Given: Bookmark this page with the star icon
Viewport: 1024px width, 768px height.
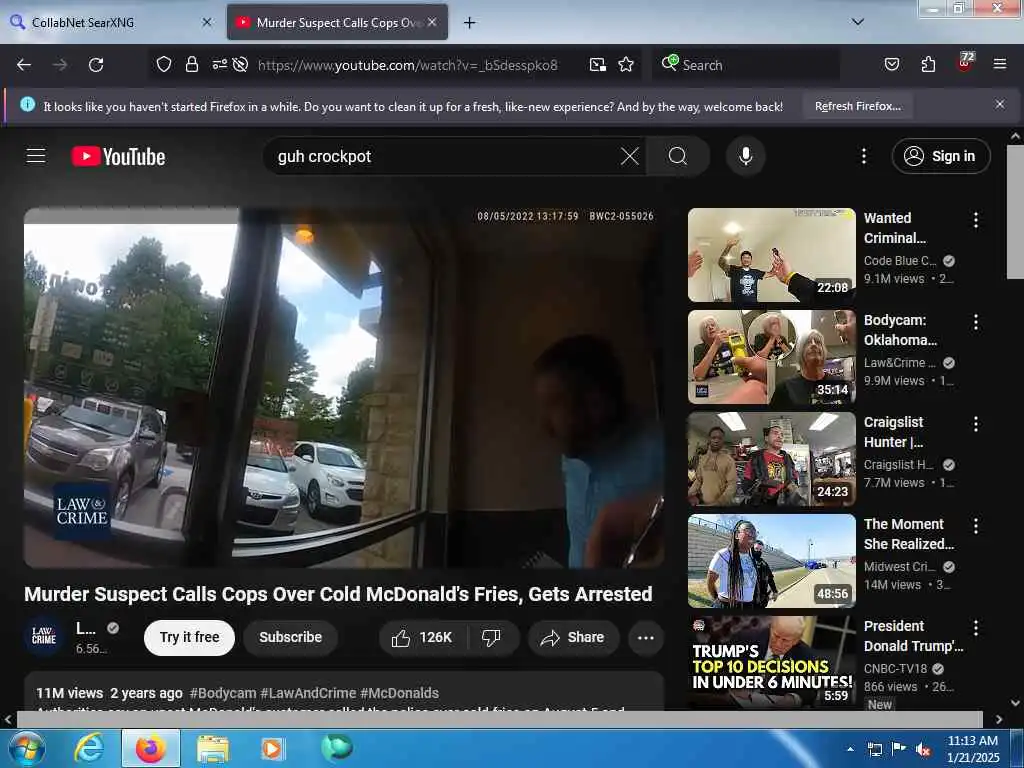Looking at the screenshot, I should tap(626, 65).
